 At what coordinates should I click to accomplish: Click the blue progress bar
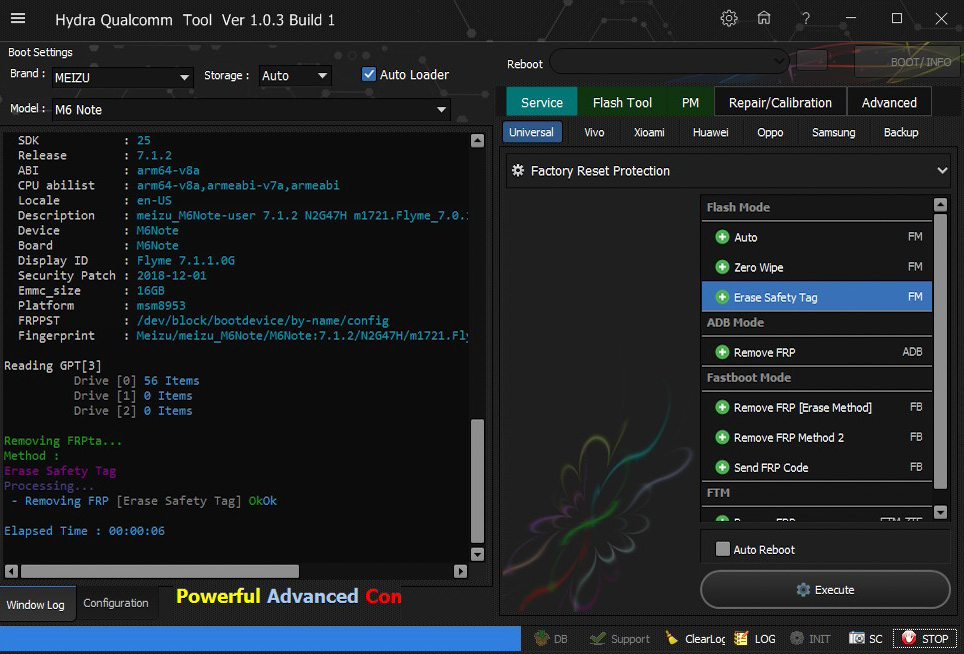[260, 640]
